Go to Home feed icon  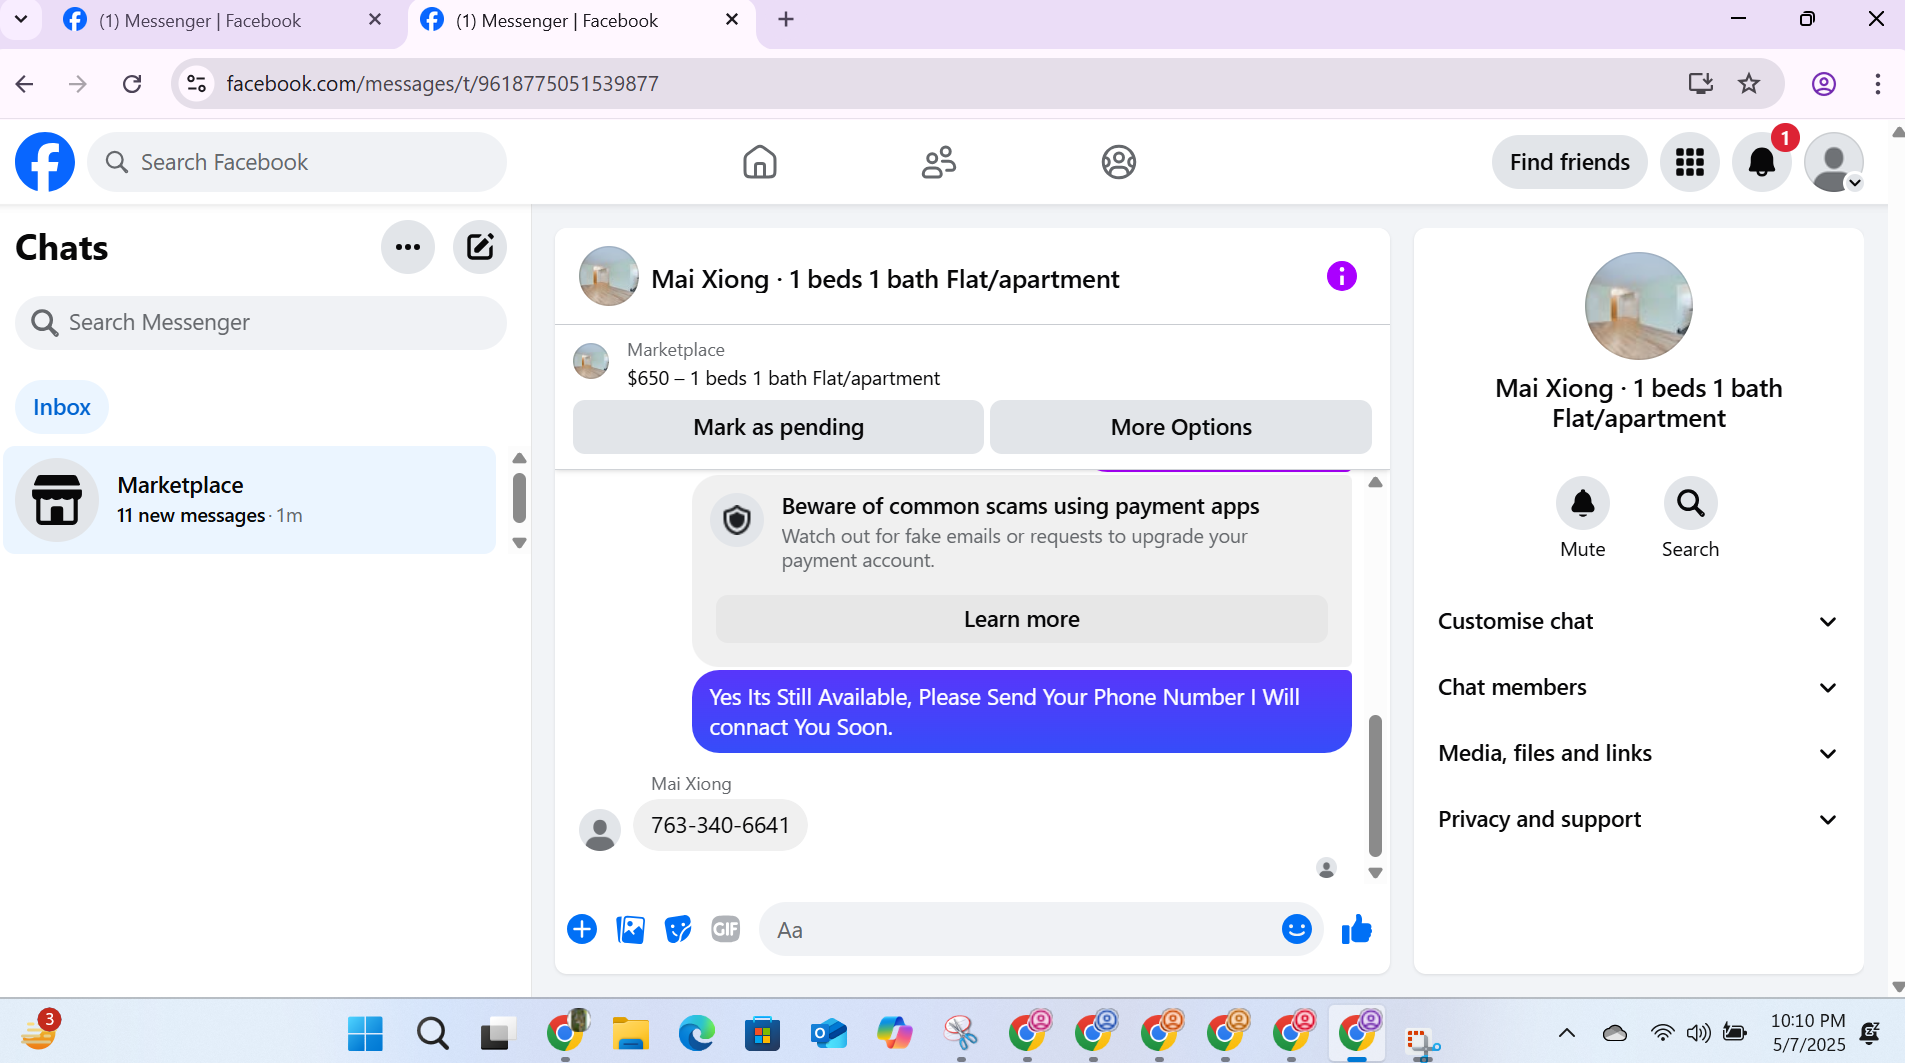[x=759, y=162]
